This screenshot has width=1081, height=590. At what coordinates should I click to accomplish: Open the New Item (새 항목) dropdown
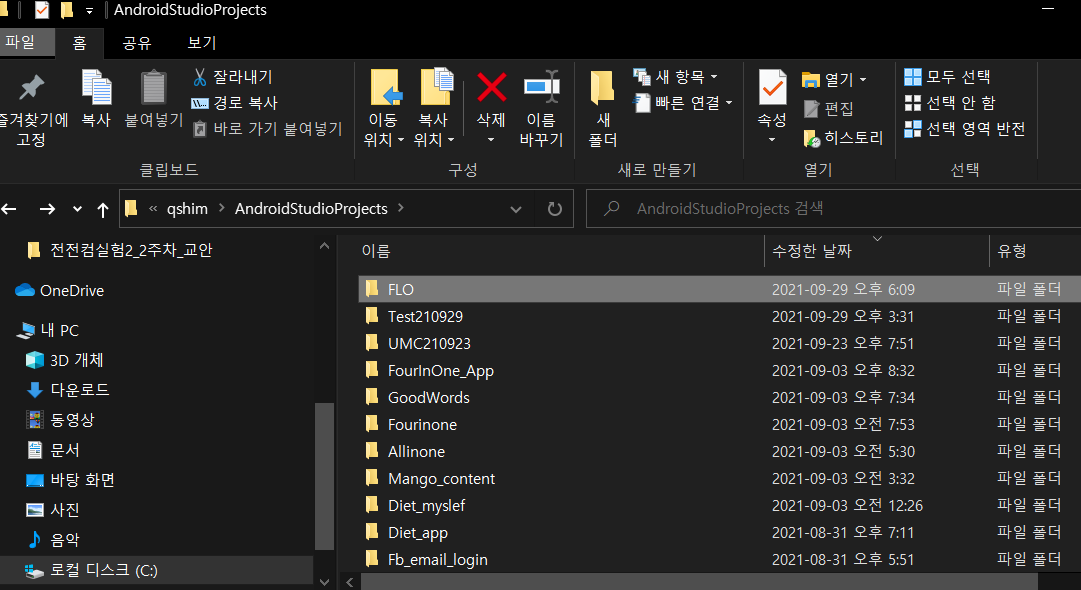pos(712,77)
